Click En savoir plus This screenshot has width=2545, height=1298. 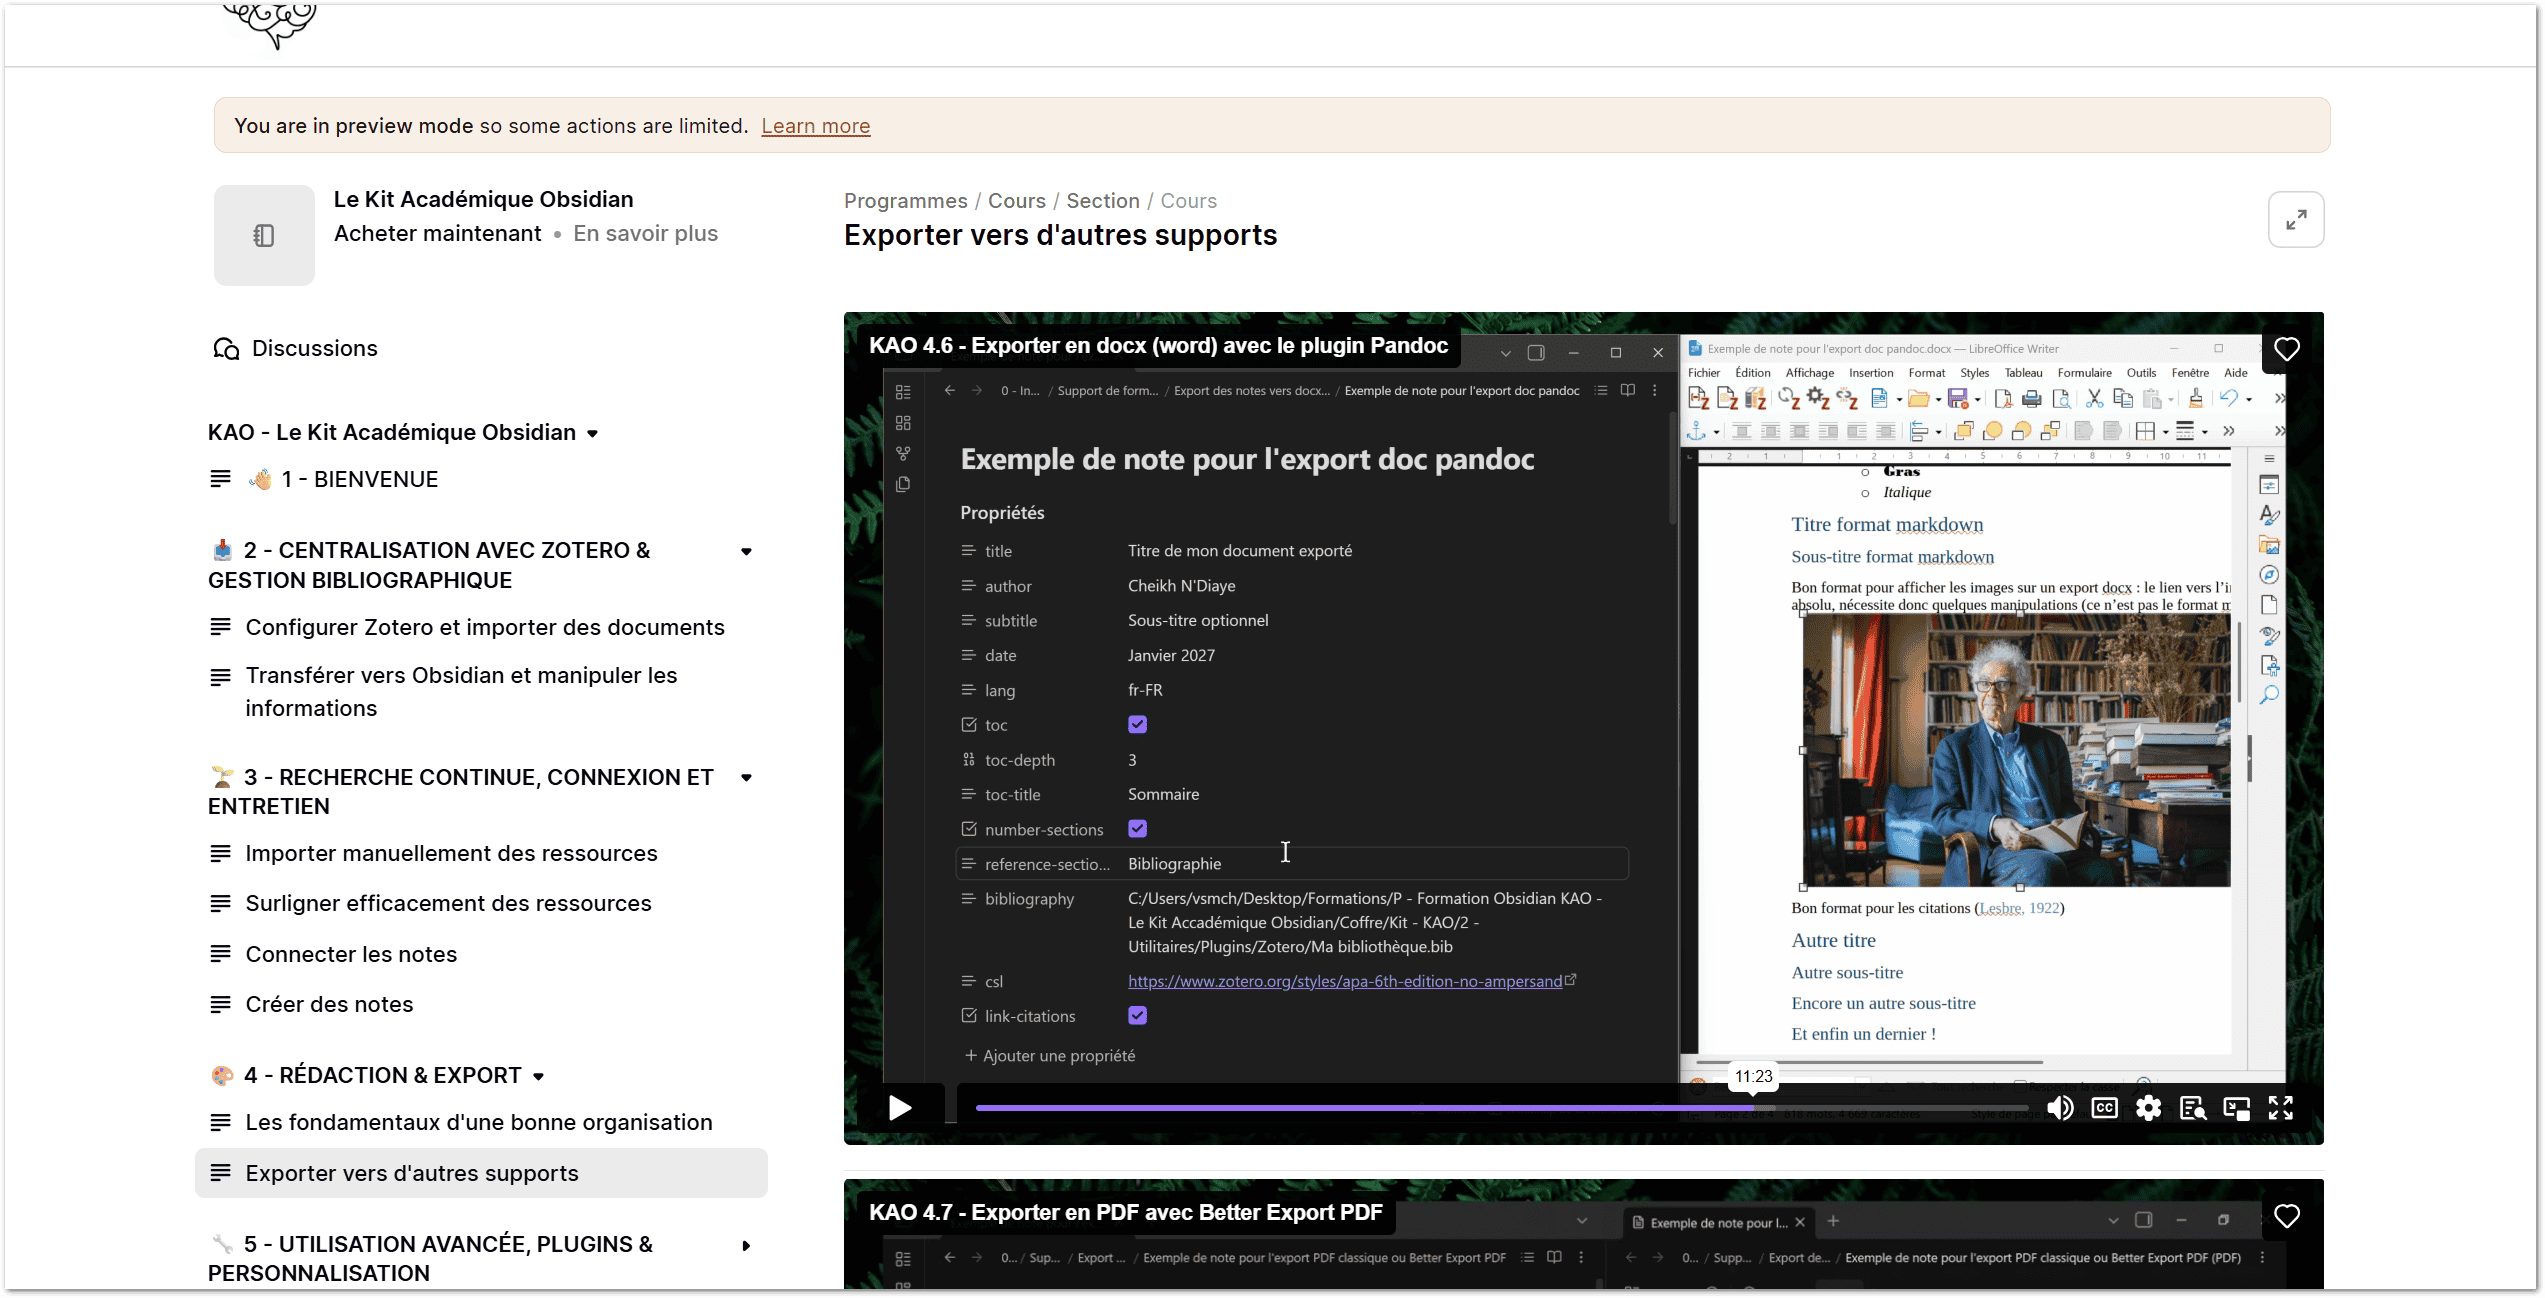645,233
